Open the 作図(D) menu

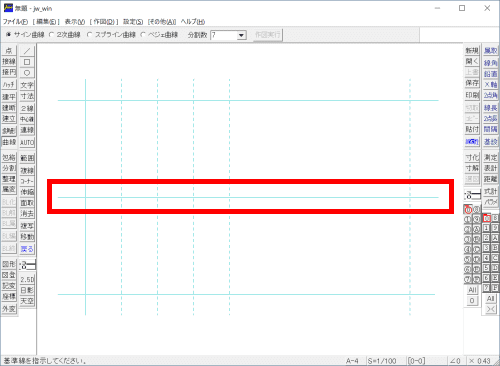pyautogui.click(x=104, y=22)
